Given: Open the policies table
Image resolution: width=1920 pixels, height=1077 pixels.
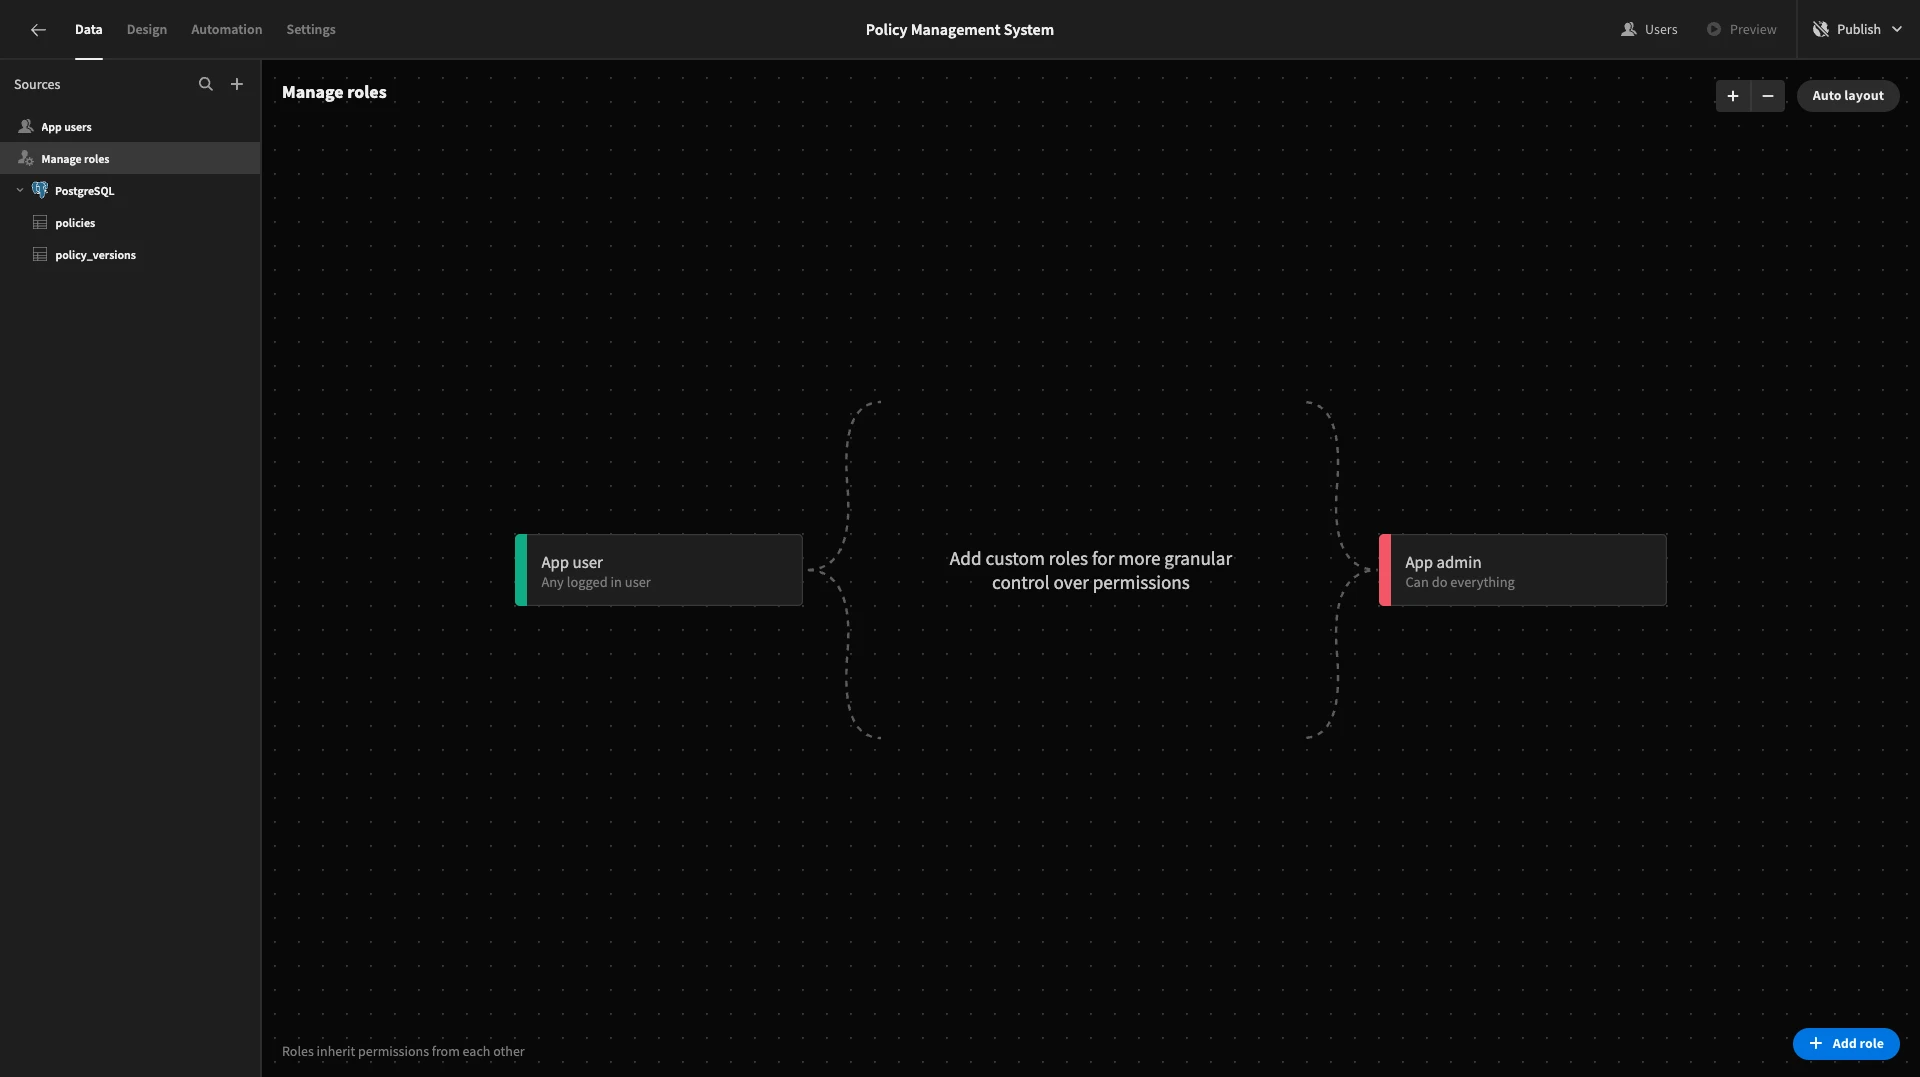Looking at the screenshot, I should [130, 223].
